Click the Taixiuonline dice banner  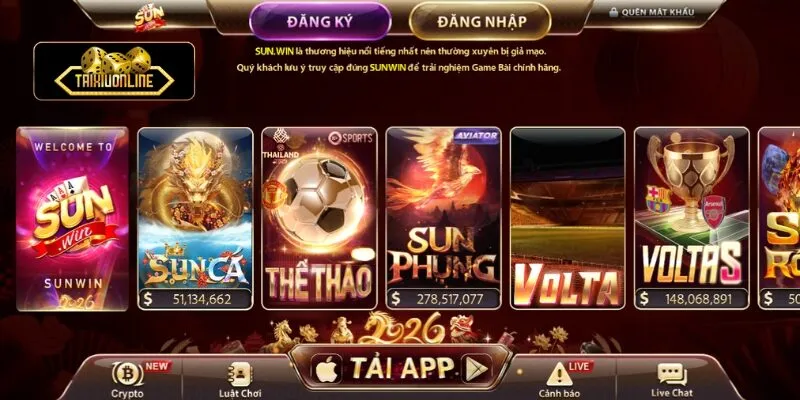point(114,71)
